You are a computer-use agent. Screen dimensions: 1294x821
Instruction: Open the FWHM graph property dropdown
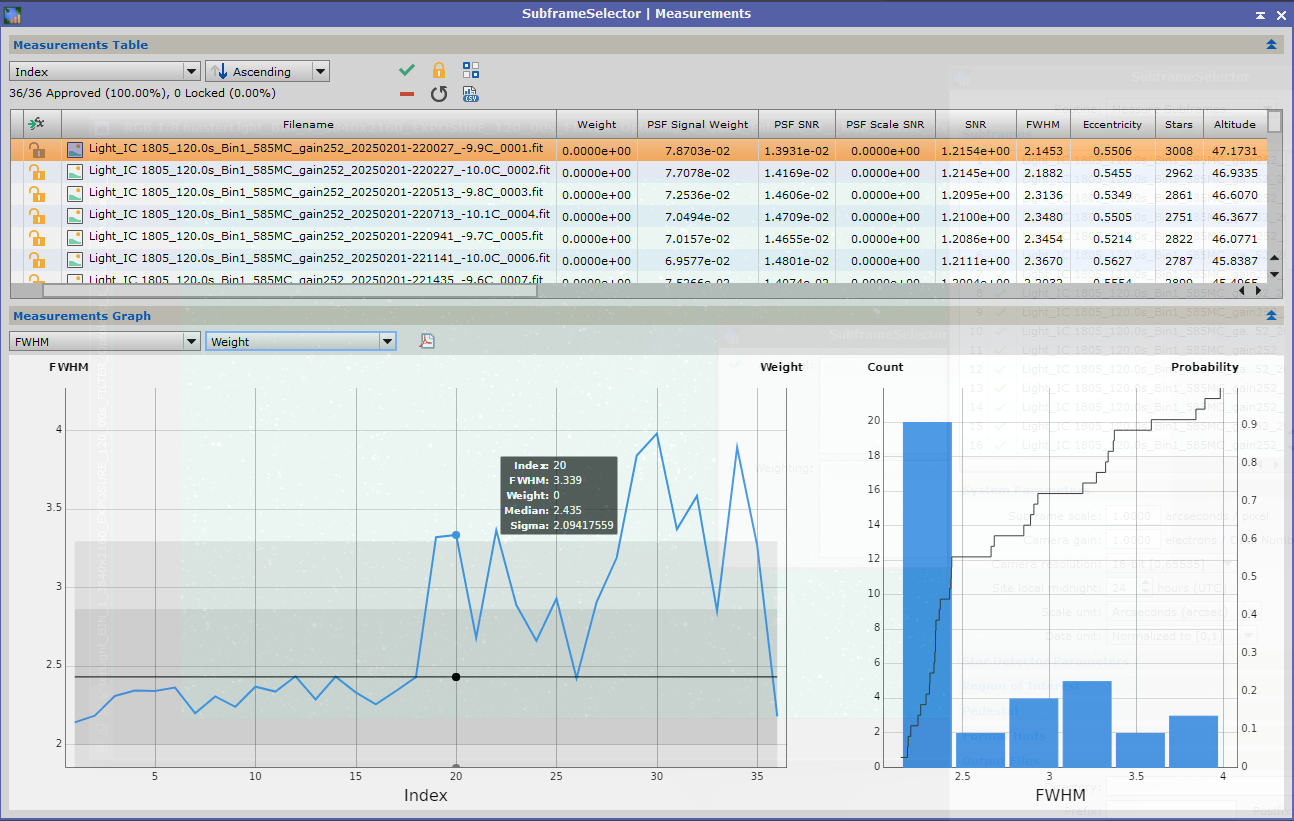105,341
